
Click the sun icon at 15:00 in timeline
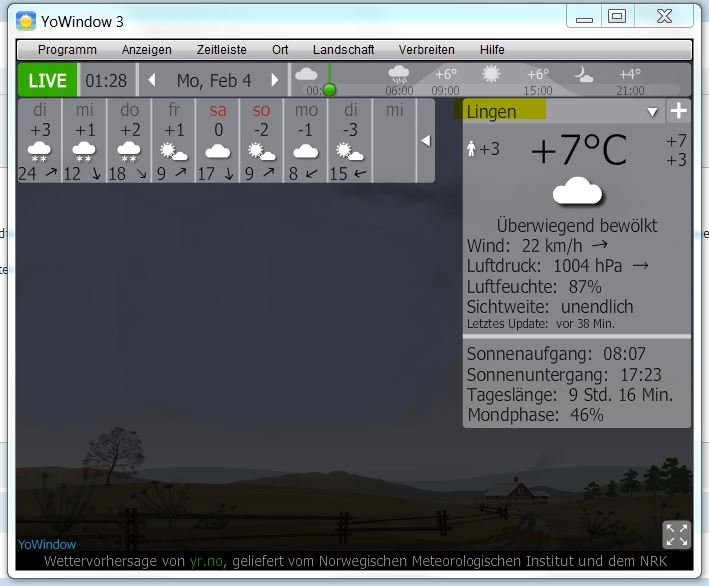pyautogui.click(x=491, y=74)
